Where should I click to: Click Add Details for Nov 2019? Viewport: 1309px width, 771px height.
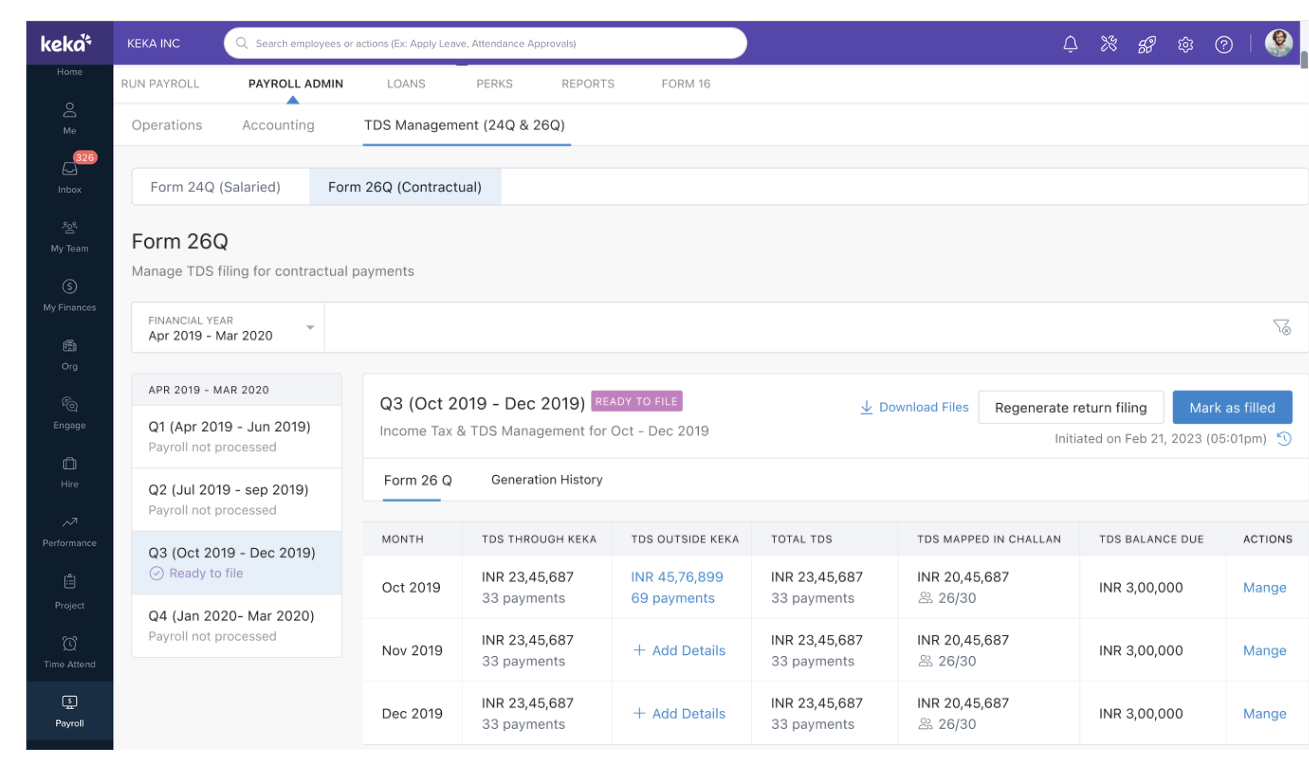pyautogui.click(x=679, y=651)
